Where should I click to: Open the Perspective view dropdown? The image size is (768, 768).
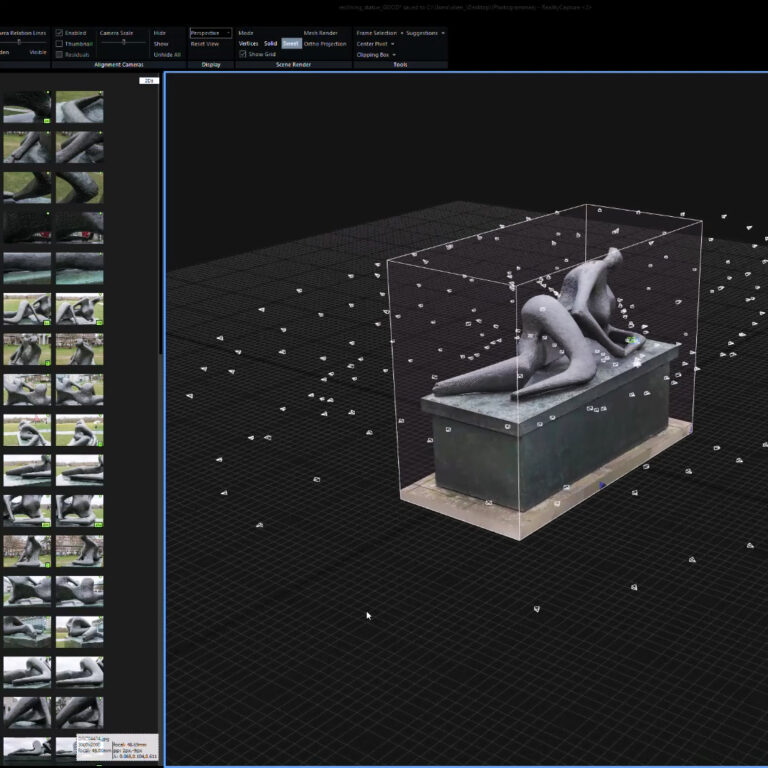210,33
